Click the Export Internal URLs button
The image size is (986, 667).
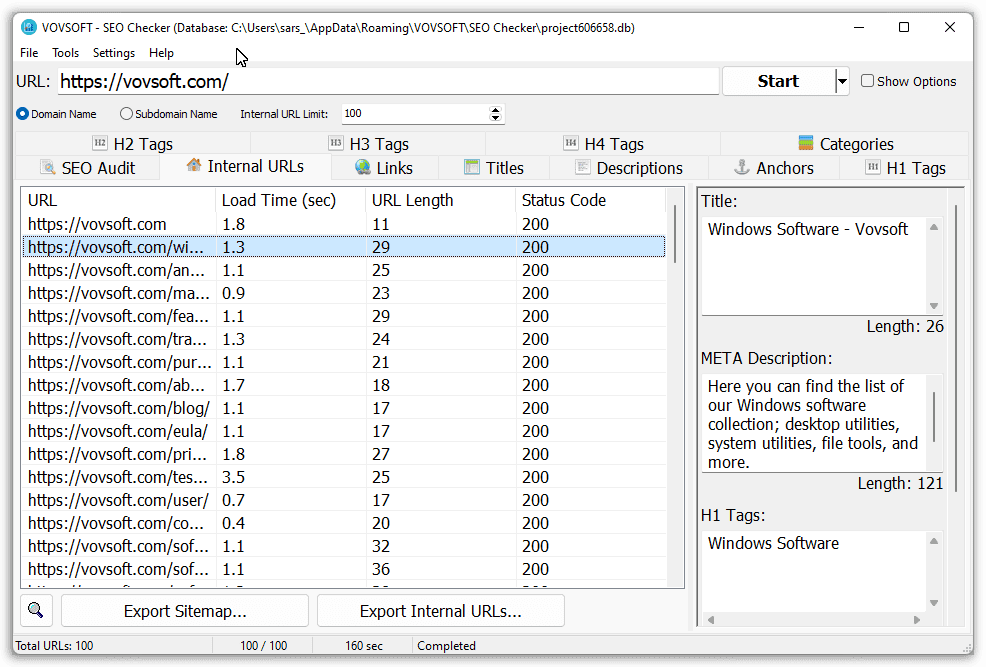[x=441, y=611]
